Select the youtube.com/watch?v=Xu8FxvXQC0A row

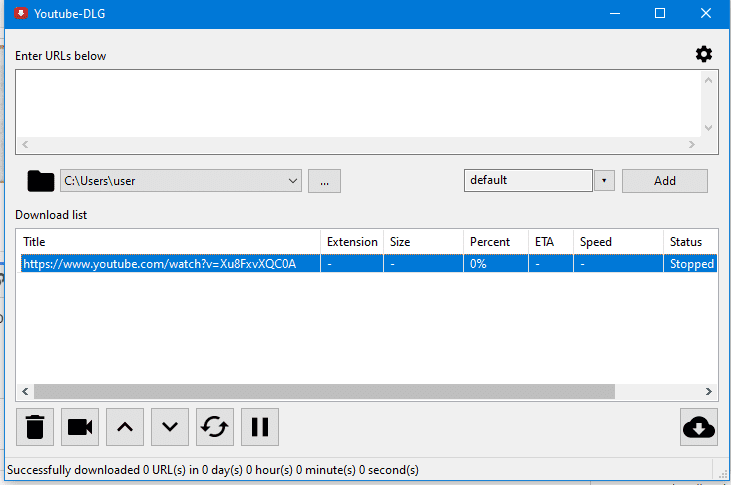369,263
